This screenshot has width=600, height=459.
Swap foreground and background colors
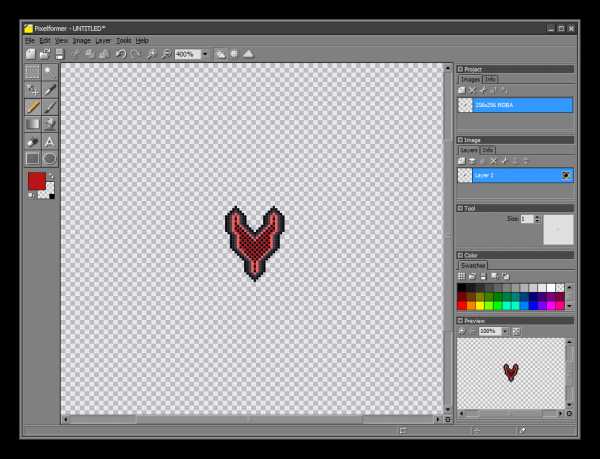pyautogui.click(x=50, y=176)
